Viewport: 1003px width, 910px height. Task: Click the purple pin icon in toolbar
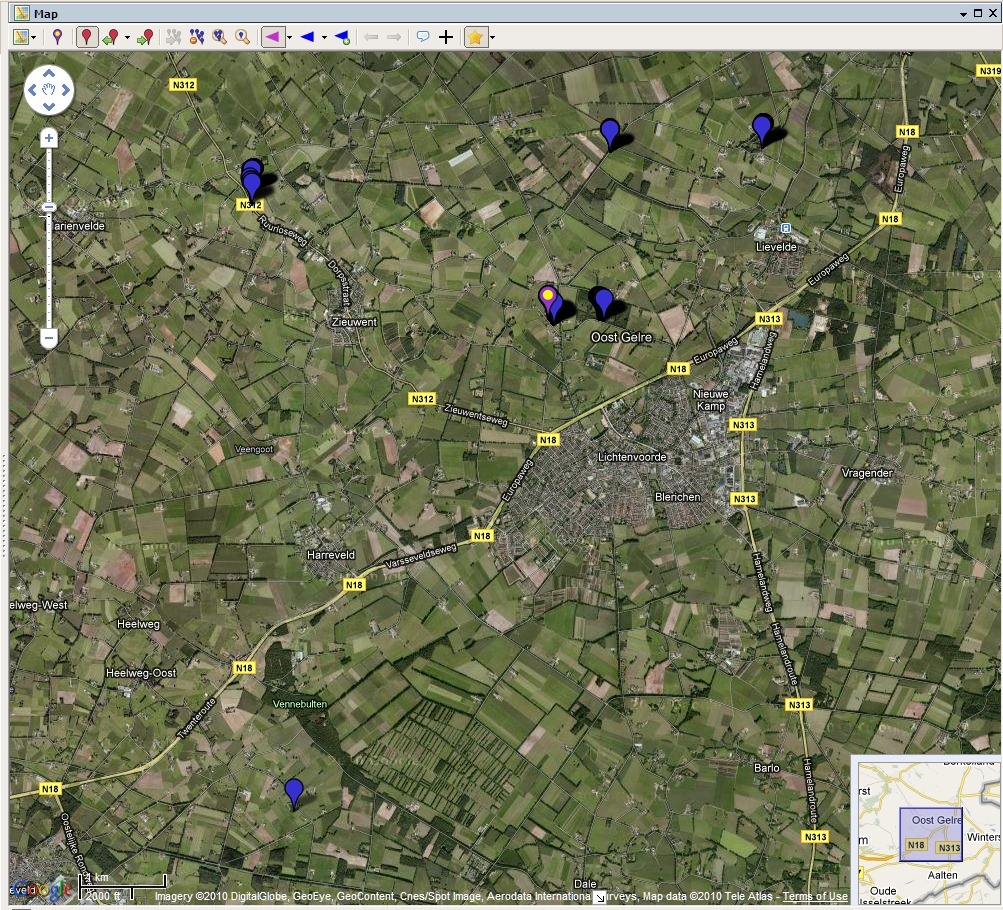point(58,37)
